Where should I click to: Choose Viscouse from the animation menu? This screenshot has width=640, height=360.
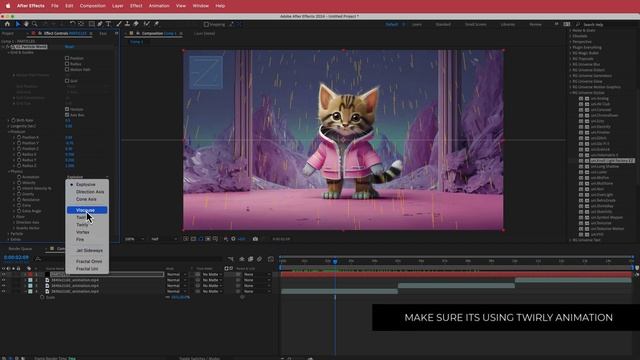click(x=87, y=210)
